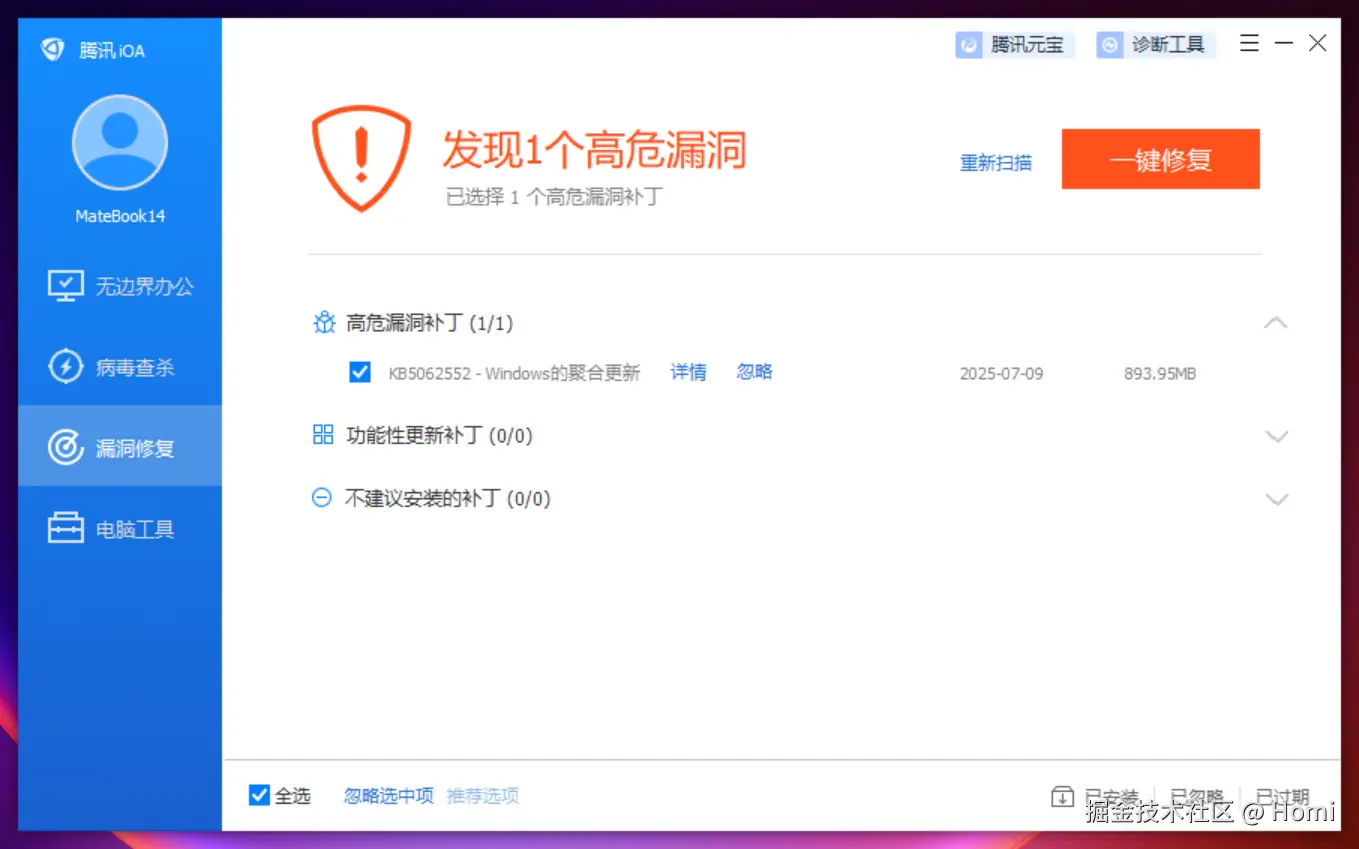
Task: Click the KB5062552 - Windows的聚合更新 row text
Action: (514, 373)
